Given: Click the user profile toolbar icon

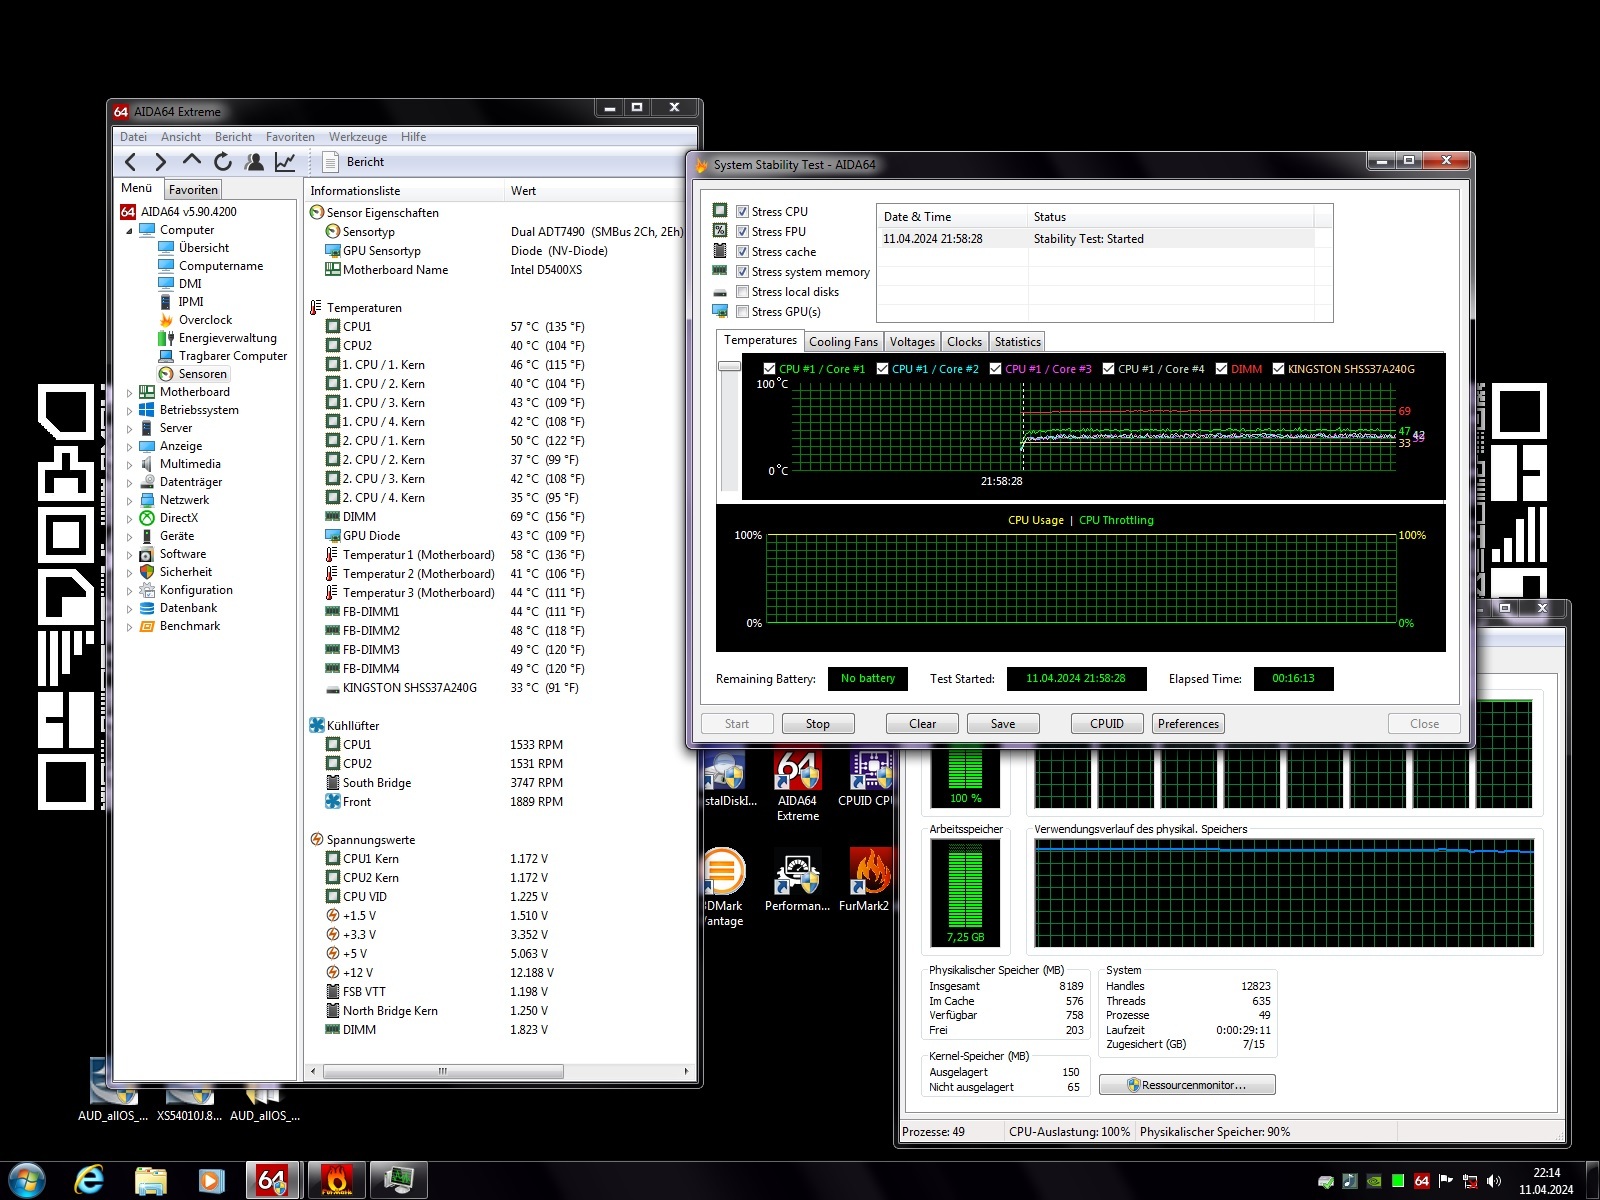Looking at the screenshot, I should coord(254,162).
